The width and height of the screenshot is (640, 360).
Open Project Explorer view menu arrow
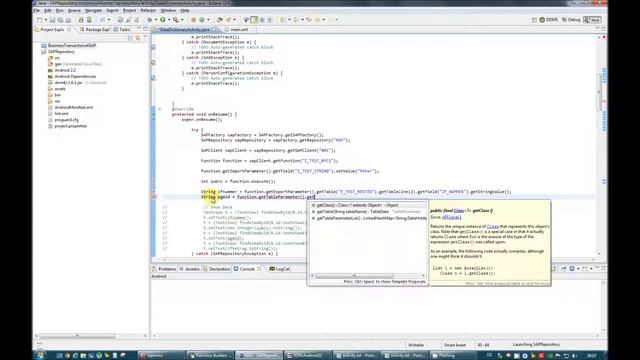(146, 38)
